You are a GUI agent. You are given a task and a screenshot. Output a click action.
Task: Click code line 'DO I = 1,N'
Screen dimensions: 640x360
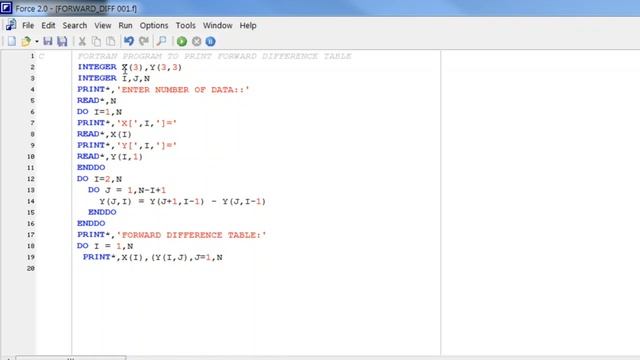(x=105, y=246)
